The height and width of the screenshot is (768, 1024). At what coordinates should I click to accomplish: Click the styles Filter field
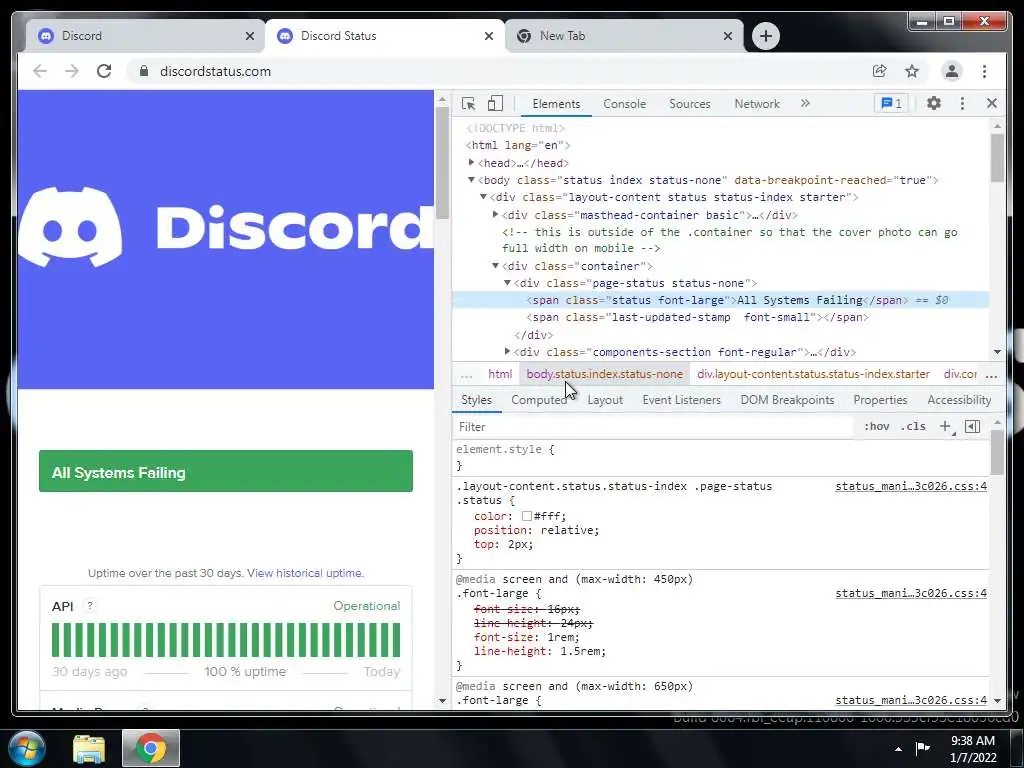pos(653,426)
